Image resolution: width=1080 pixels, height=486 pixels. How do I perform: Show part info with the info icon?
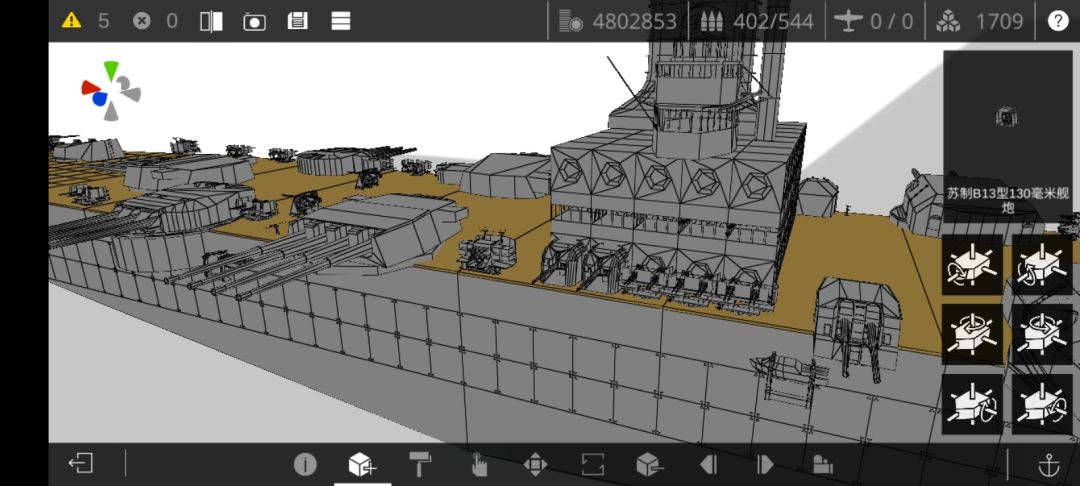tap(305, 465)
